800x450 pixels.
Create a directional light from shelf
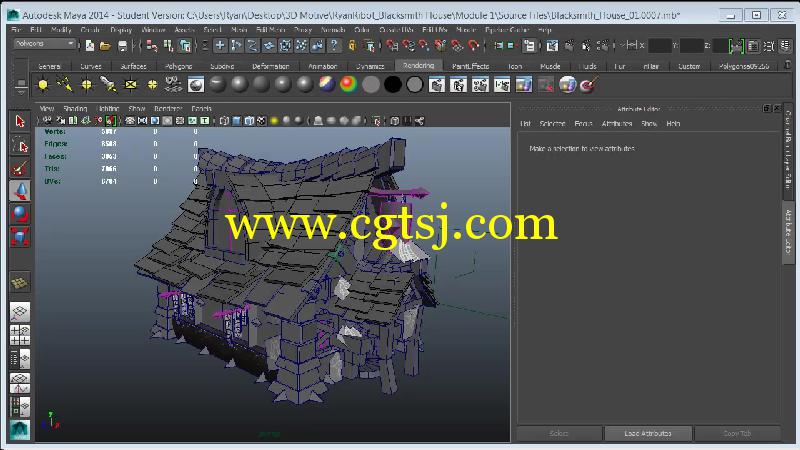coord(65,85)
